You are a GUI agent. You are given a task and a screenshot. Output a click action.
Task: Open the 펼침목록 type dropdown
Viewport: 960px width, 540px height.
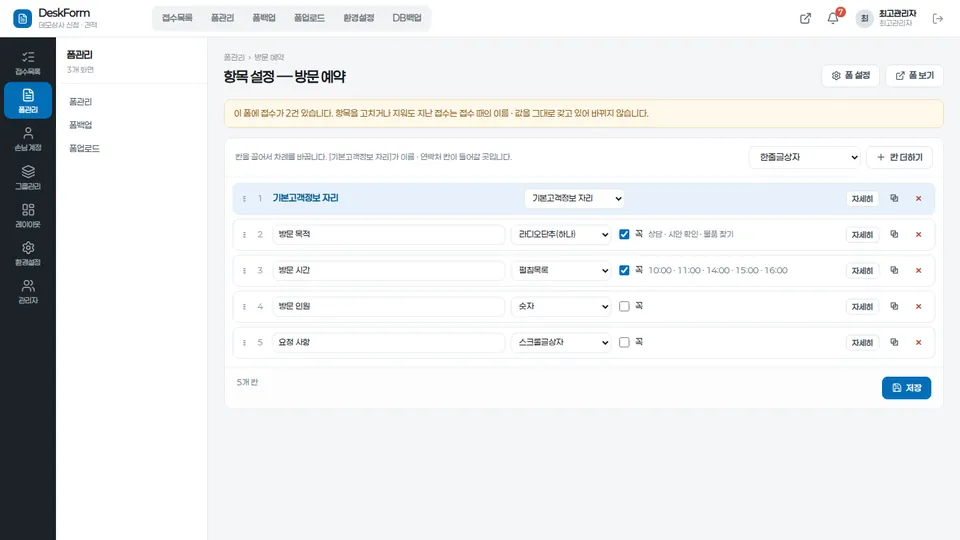[561, 270]
